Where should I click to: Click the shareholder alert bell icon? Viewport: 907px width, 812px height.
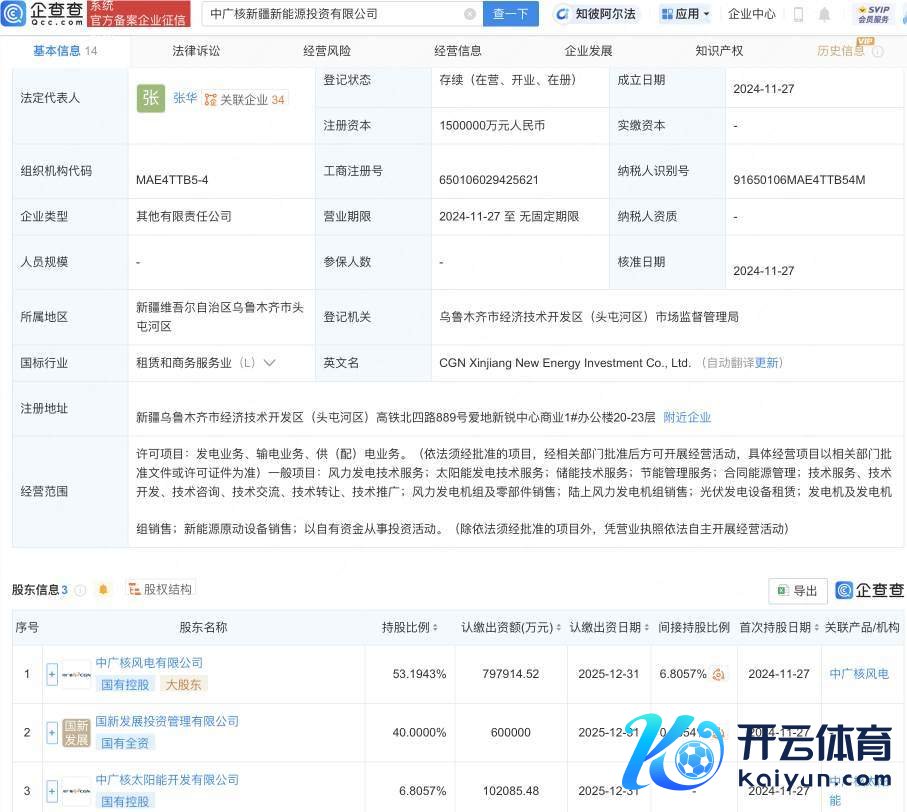click(103, 590)
